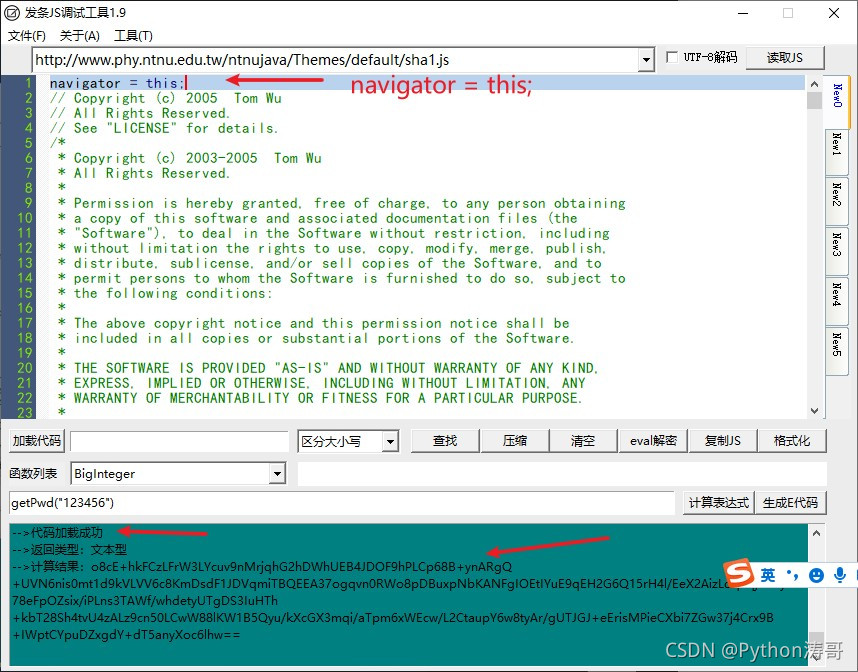Click the Sogou punctuation mode icon
Screen dimensions: 858x672
tap(792, 575)
